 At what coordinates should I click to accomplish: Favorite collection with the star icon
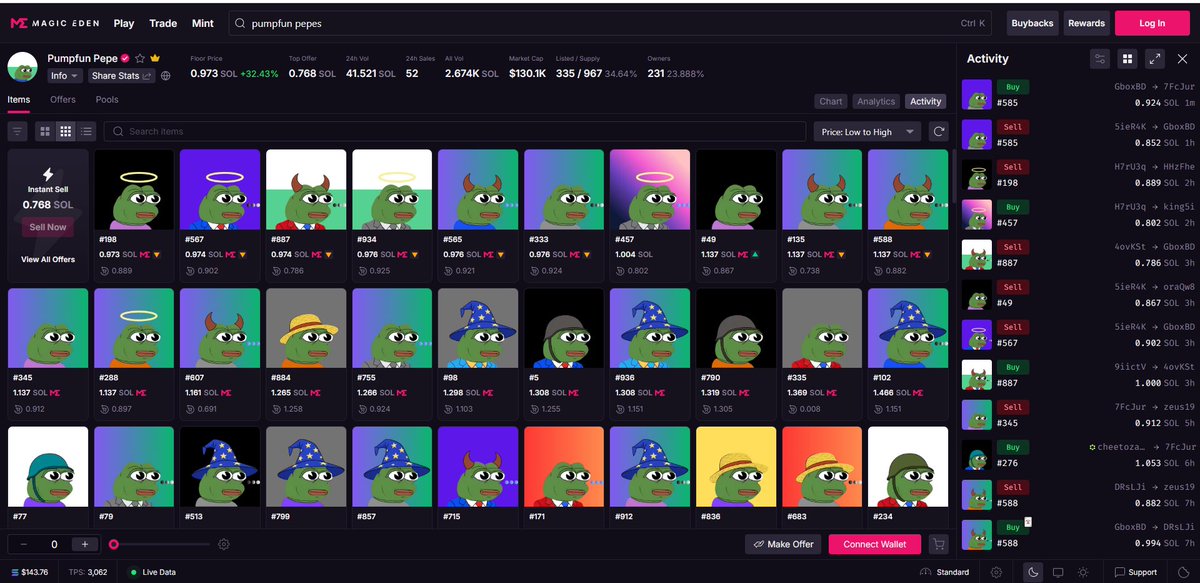click(141, 59)
